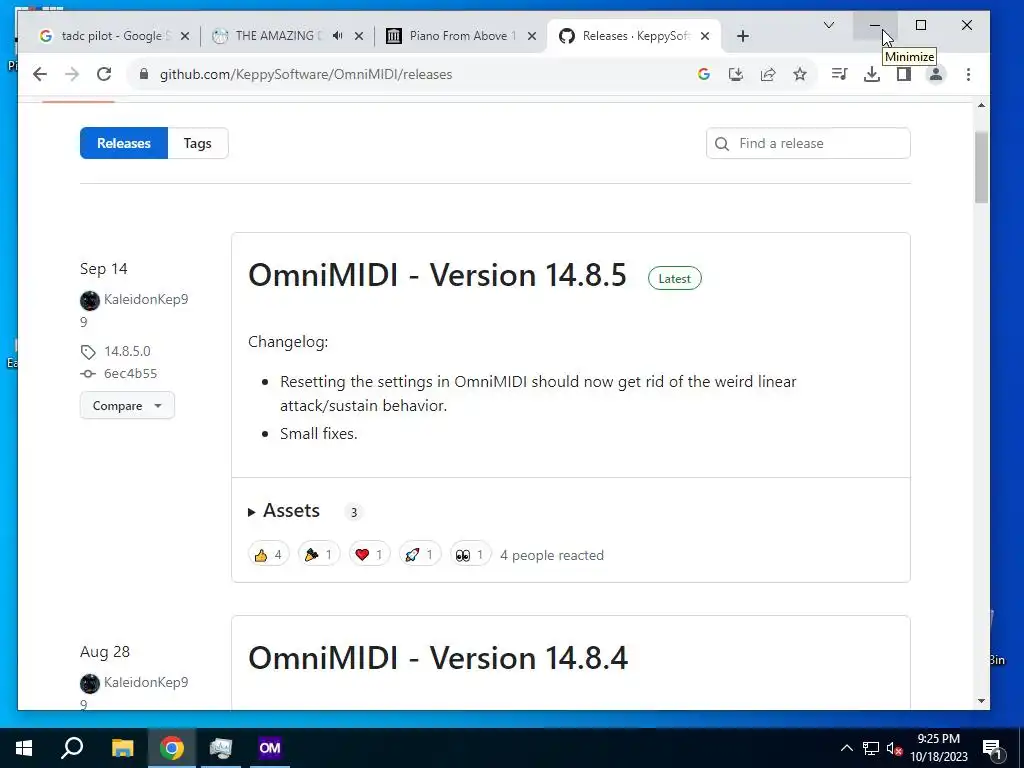Go back to the previous page

[x=40, y=74]
